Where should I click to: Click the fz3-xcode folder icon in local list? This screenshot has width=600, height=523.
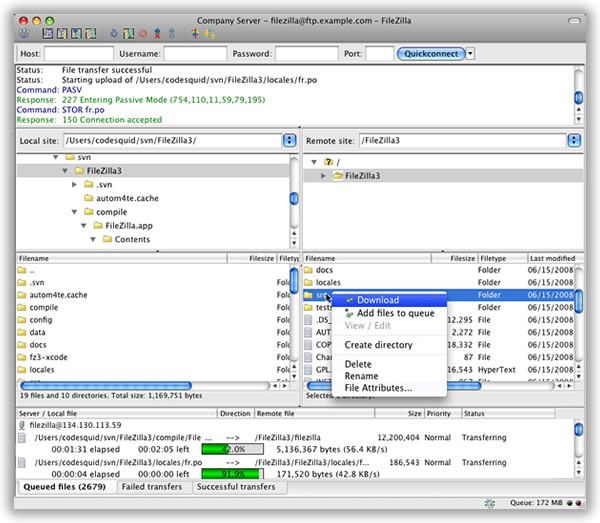(x=22, y=357)
